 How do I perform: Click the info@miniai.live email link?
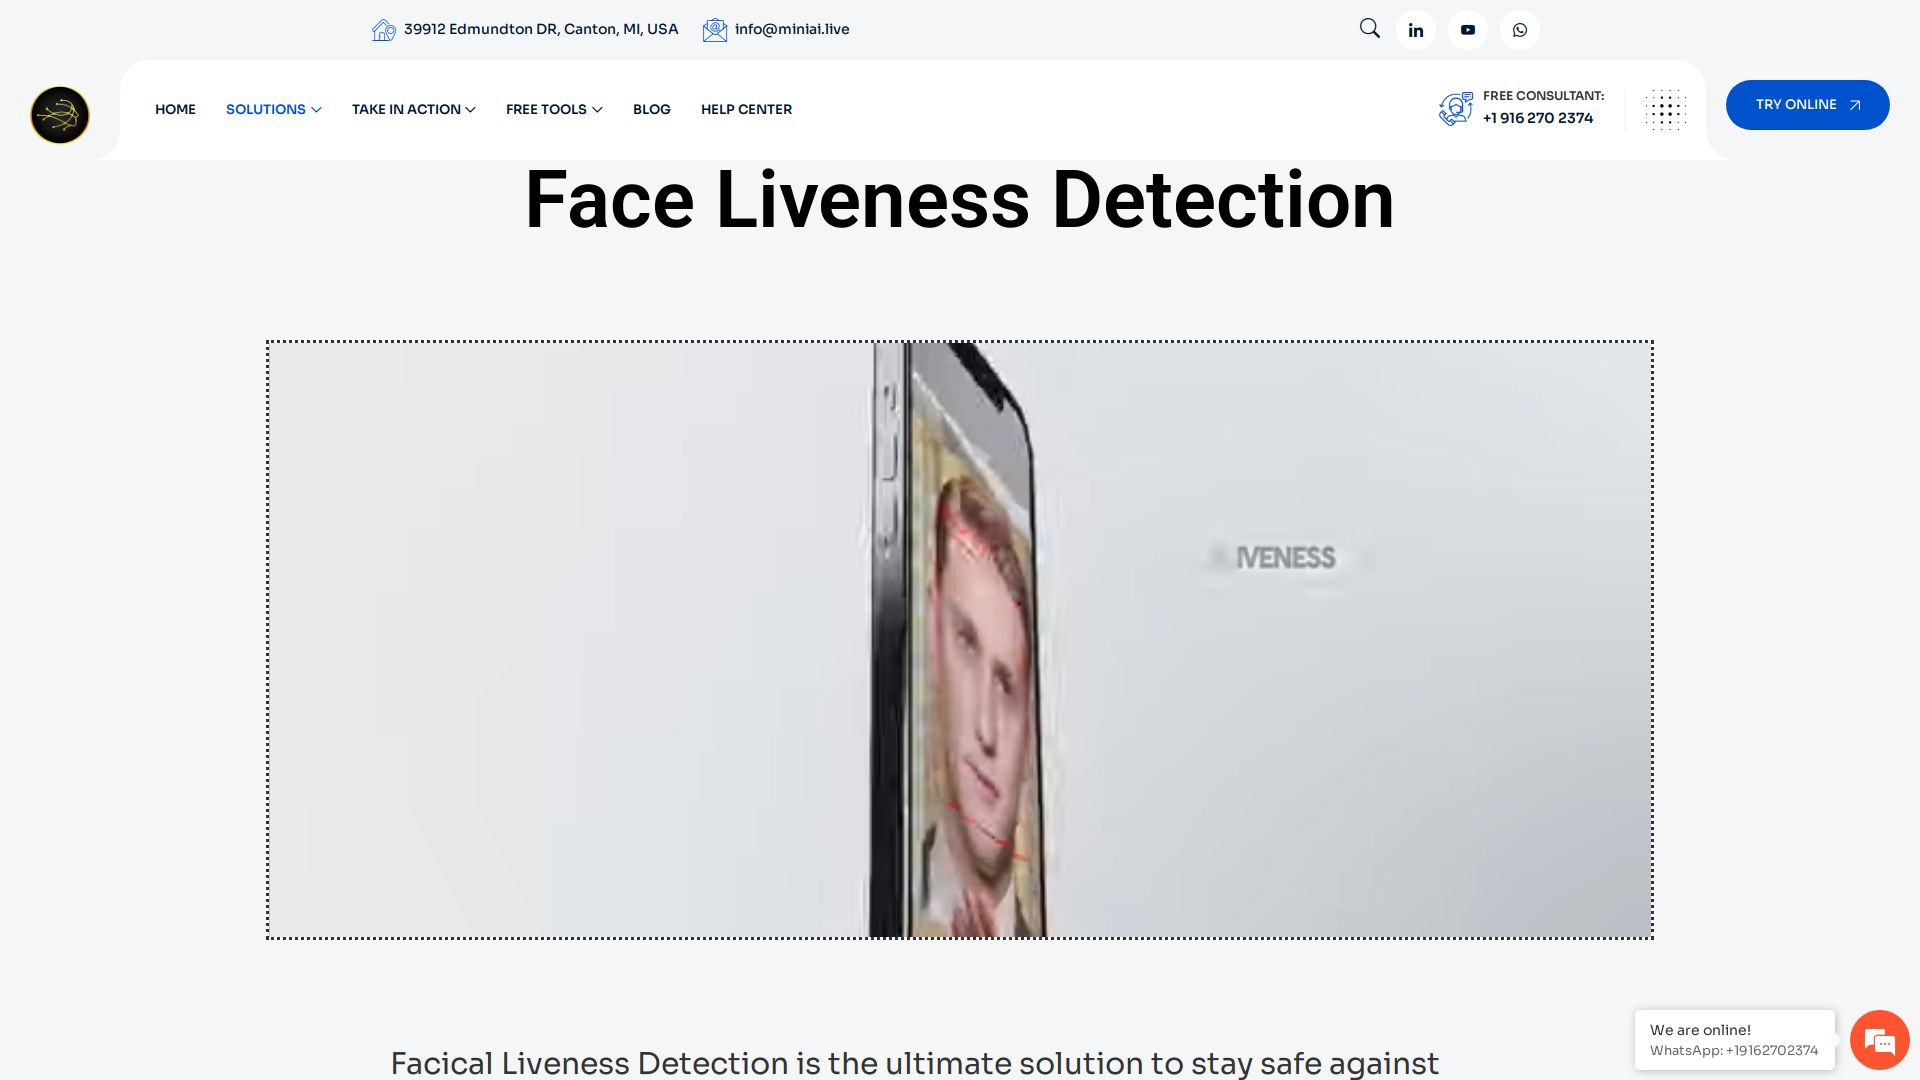click(791, 29)
